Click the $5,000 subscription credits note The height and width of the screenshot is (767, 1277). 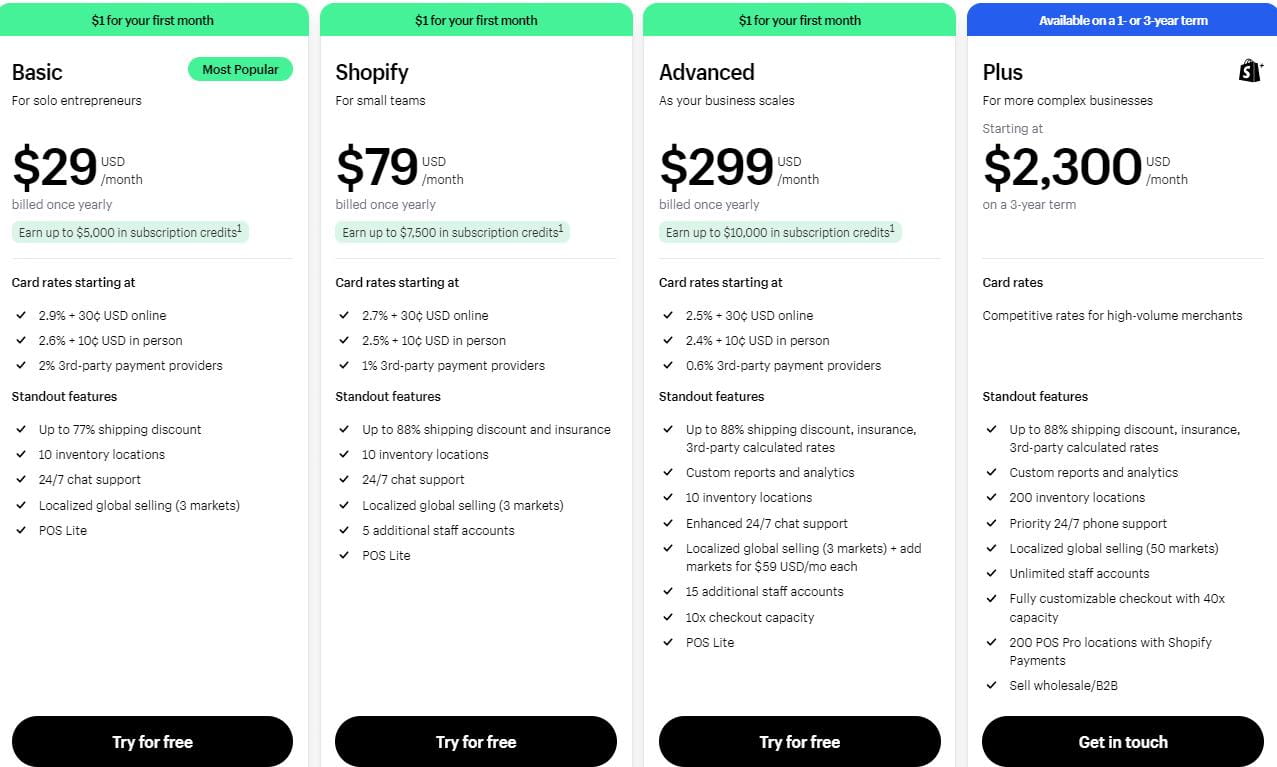[129, 232]
